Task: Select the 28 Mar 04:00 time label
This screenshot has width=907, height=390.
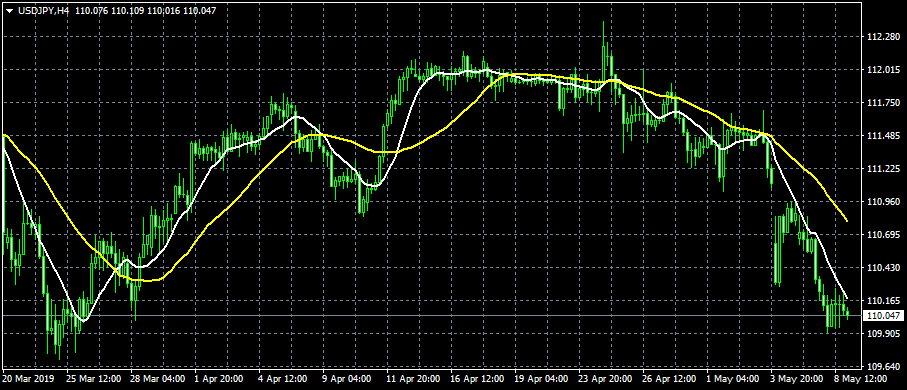Action: point(158,379)
